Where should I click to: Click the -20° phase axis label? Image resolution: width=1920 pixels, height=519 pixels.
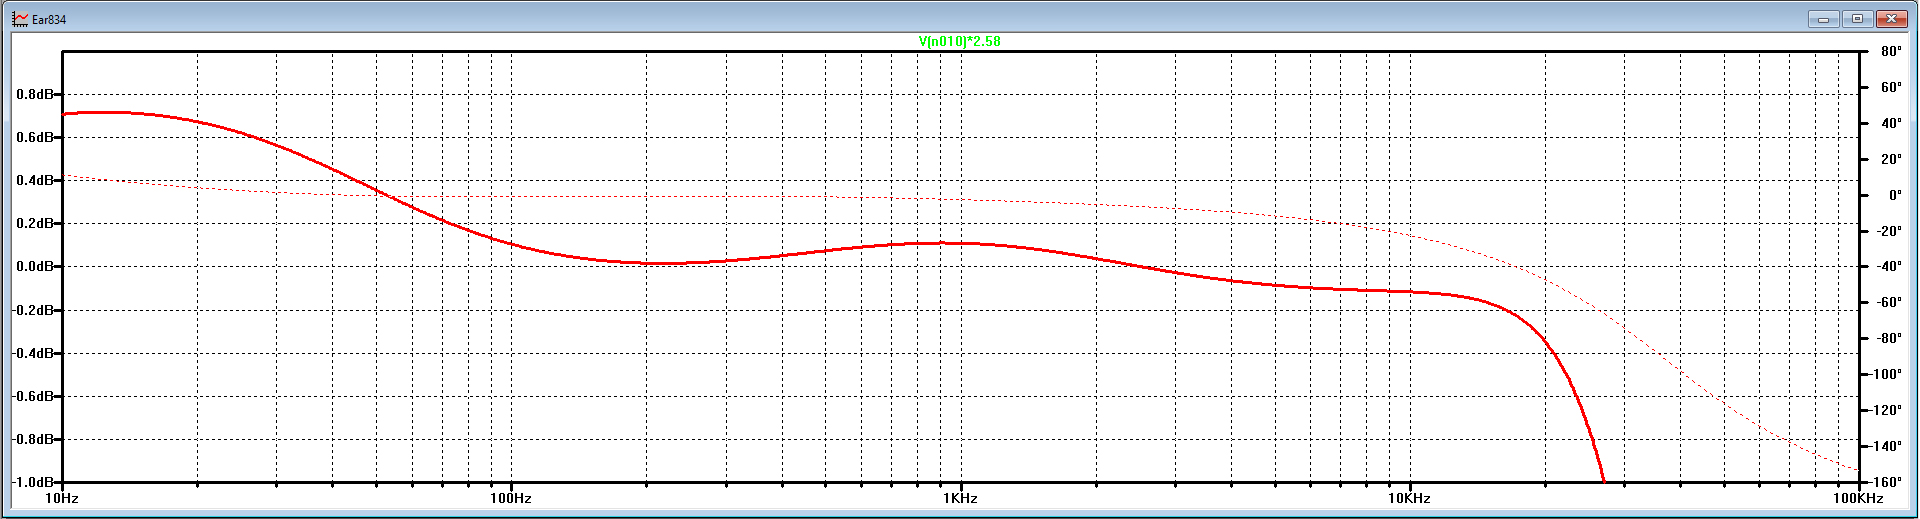[1889, 231]
